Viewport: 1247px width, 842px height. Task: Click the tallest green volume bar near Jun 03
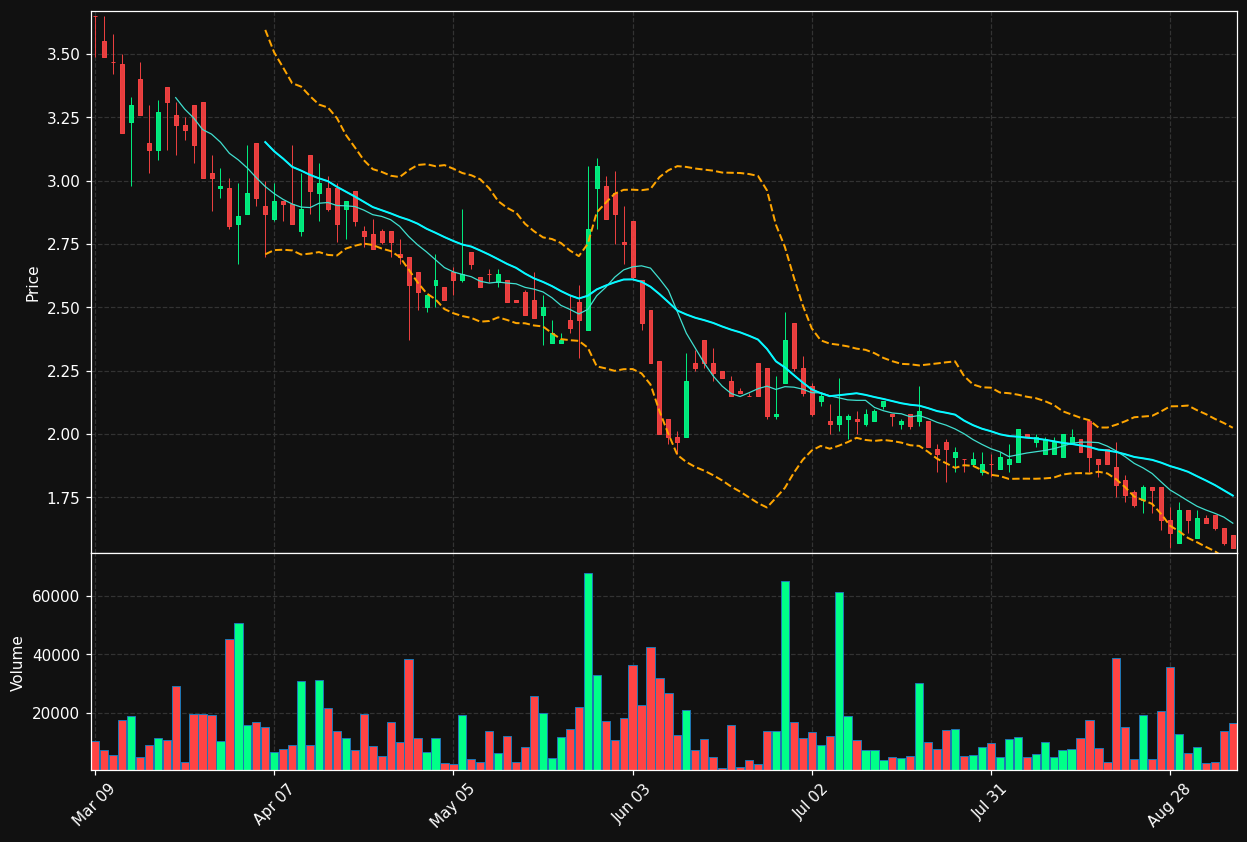[588, 671]
